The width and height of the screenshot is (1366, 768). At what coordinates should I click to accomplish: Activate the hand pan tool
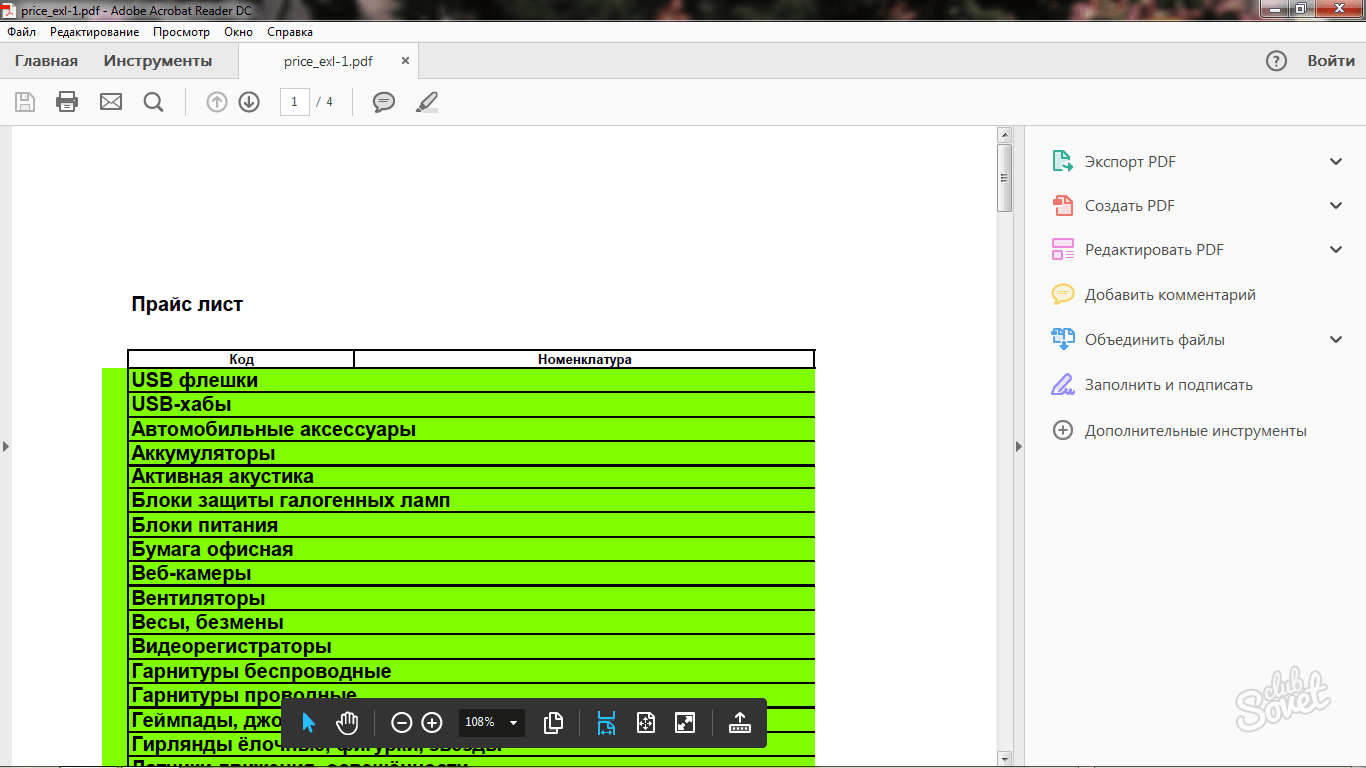click(347, 723)
